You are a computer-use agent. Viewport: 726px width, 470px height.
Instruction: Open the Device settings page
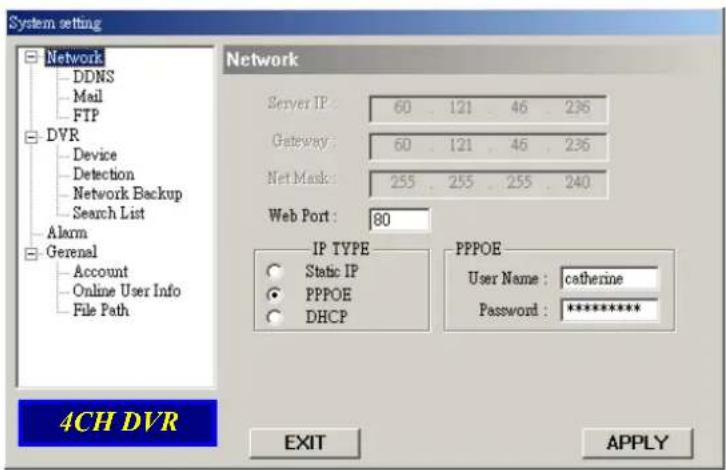[x=94, y=155]
